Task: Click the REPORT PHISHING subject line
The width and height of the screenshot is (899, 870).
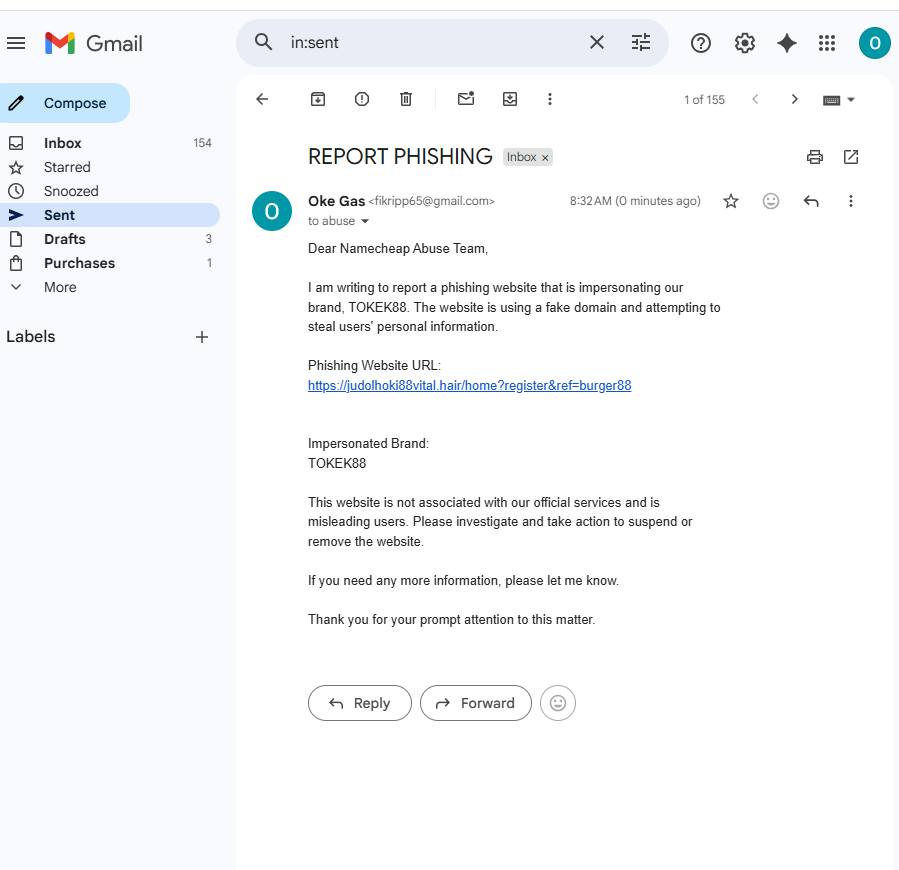Action: pyautogui.click(x=400, y=157)
